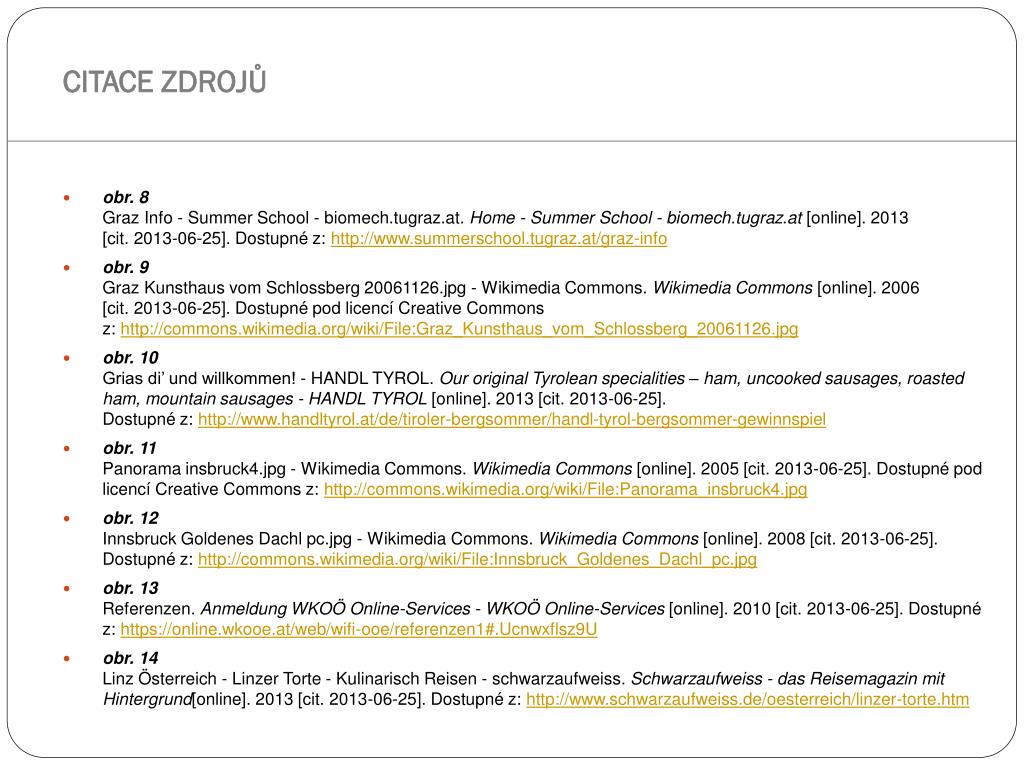The width and height of the screenshot is (1024, 768).
Task: Click the italic text Anmeldung WKOÖ Online-Services
Action: pyautogui.click(x=336, y=609)
